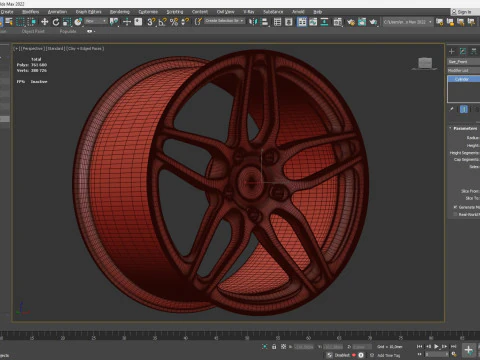The height and width of the screenshot is (360, 480).
Task: Toggle the Scene Explorer
Action: click(277, 22)
